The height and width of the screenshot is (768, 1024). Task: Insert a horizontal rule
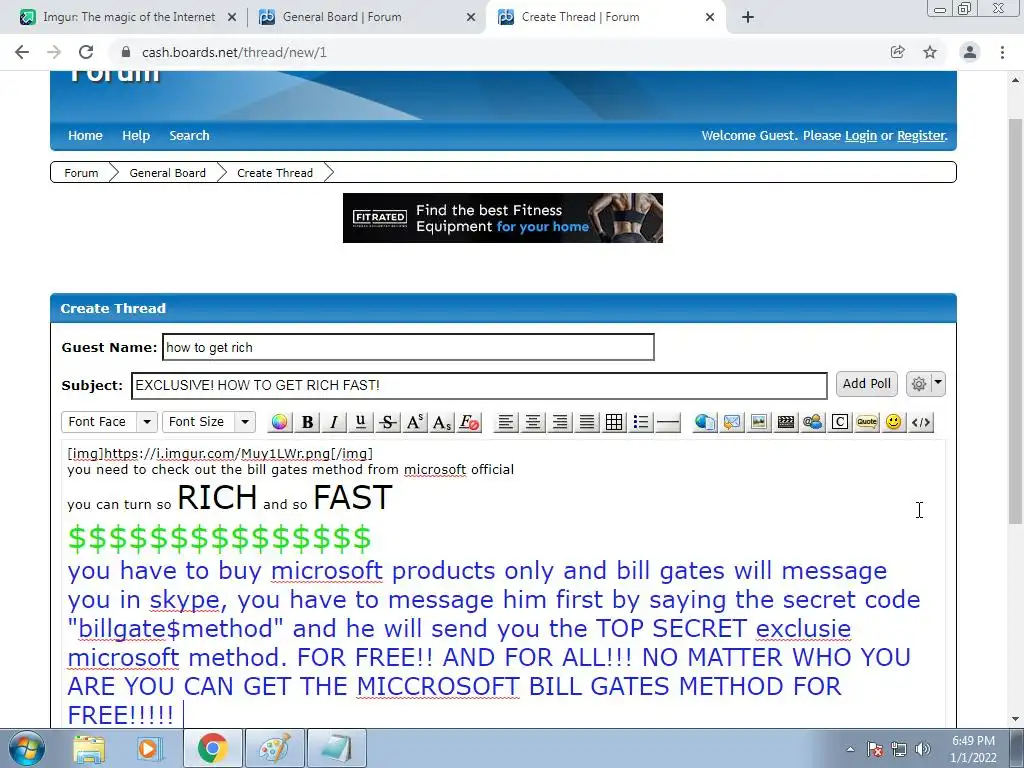(x=668, y=422)
